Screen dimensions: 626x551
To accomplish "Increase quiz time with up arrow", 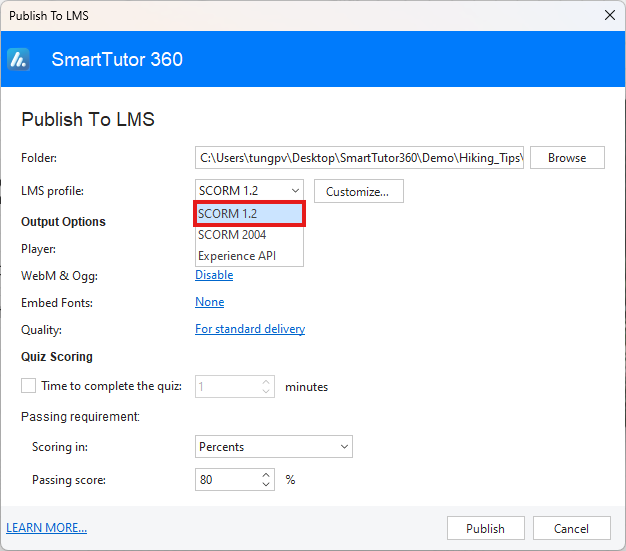I will coord(266,382).
